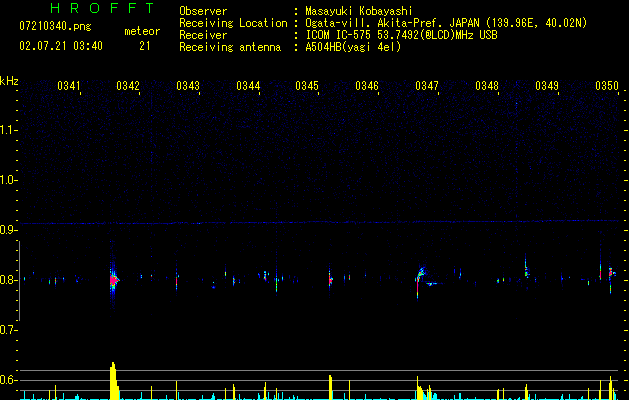Click the 0345 time marker

[307, 86]
